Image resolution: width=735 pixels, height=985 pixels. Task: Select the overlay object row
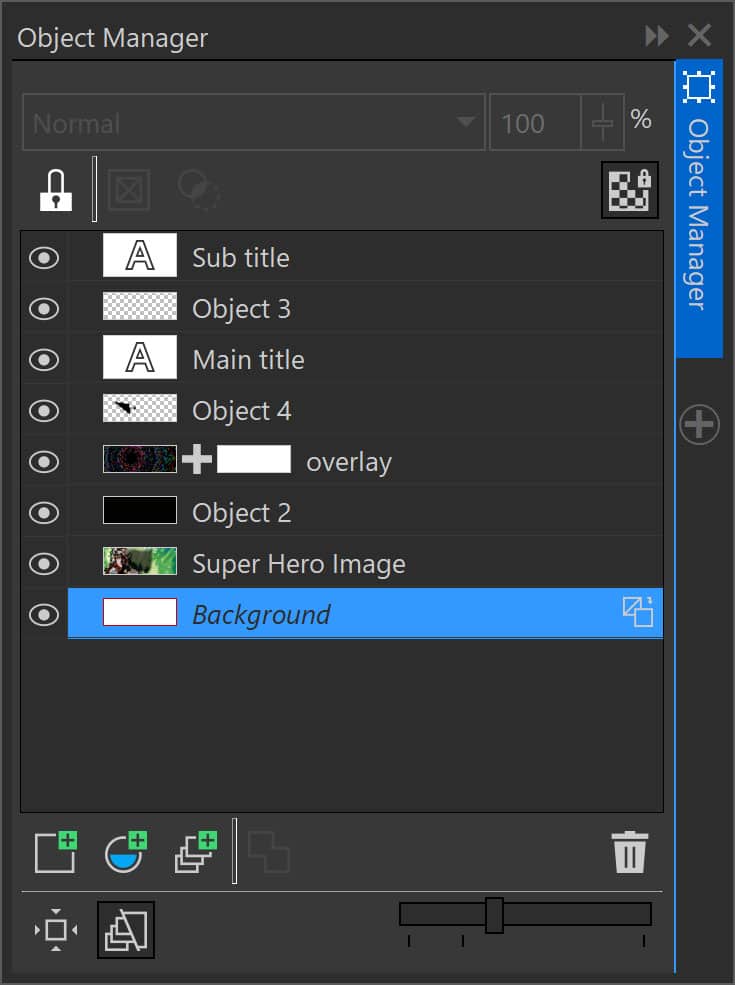pos(365,462)
